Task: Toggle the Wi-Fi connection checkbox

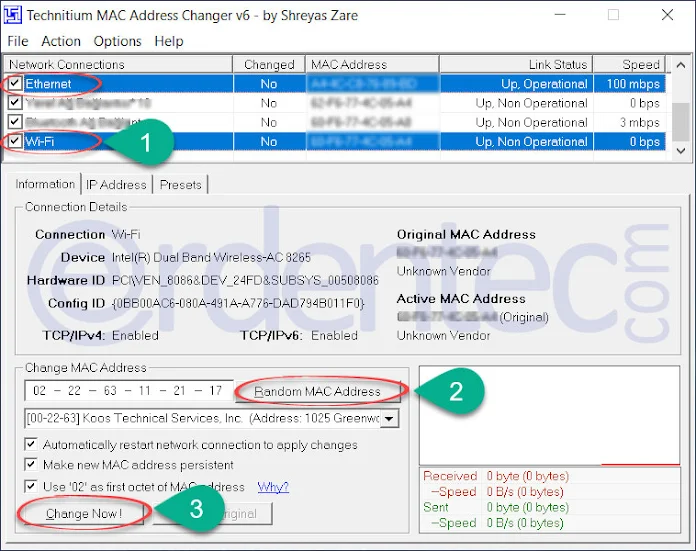Action: tap(15, 141)
